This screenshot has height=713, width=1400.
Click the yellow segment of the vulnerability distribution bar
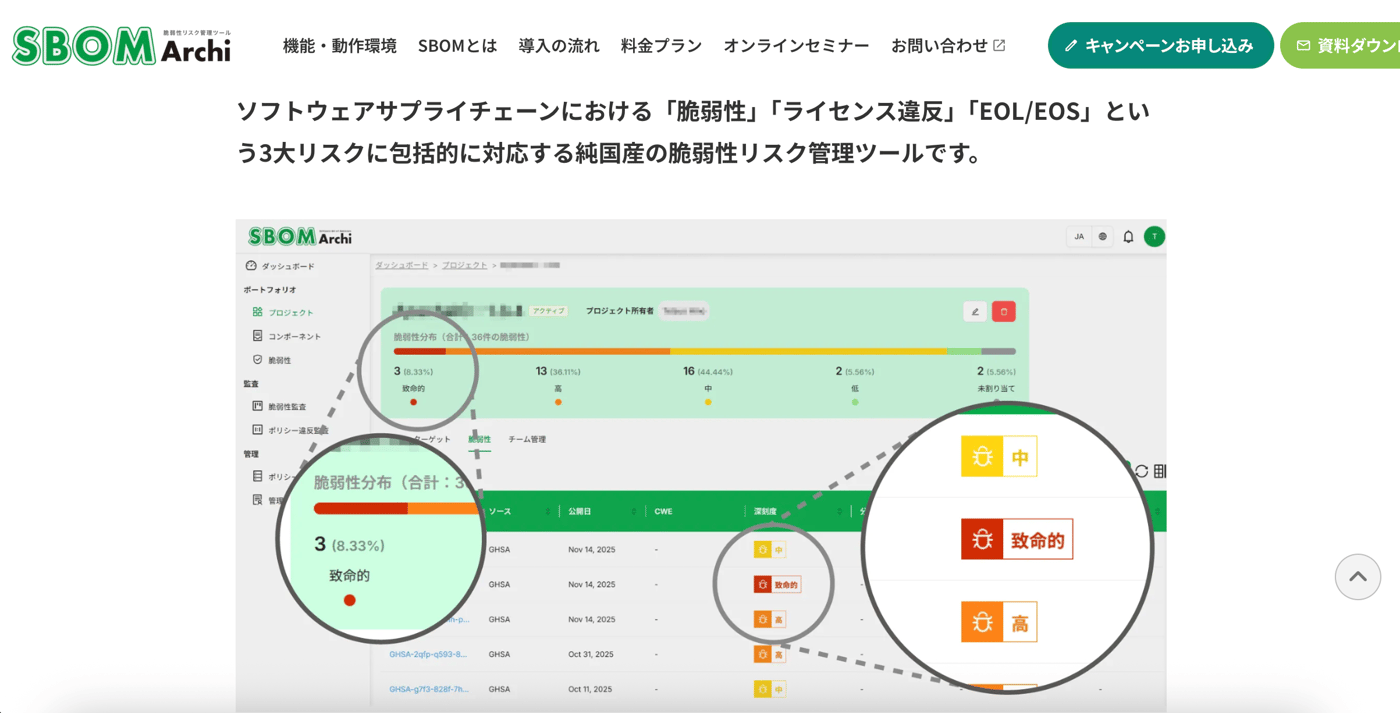809,351
